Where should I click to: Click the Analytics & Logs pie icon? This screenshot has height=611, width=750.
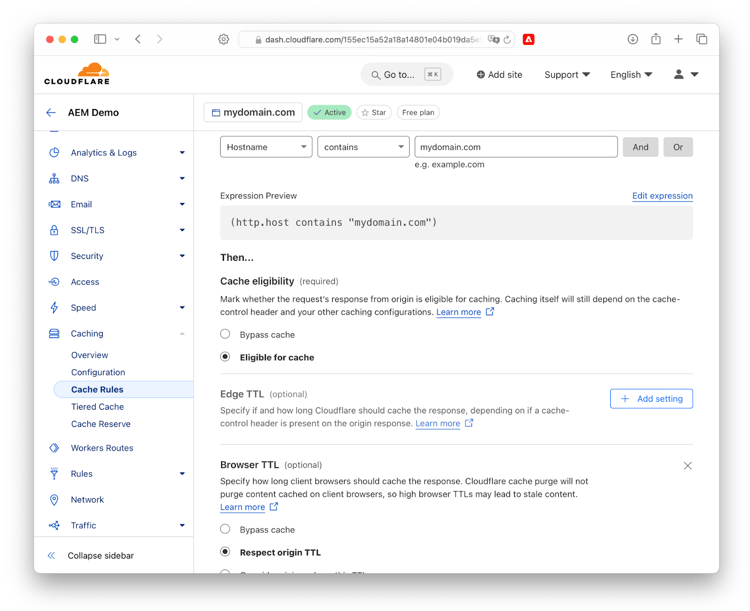point(54,153)
